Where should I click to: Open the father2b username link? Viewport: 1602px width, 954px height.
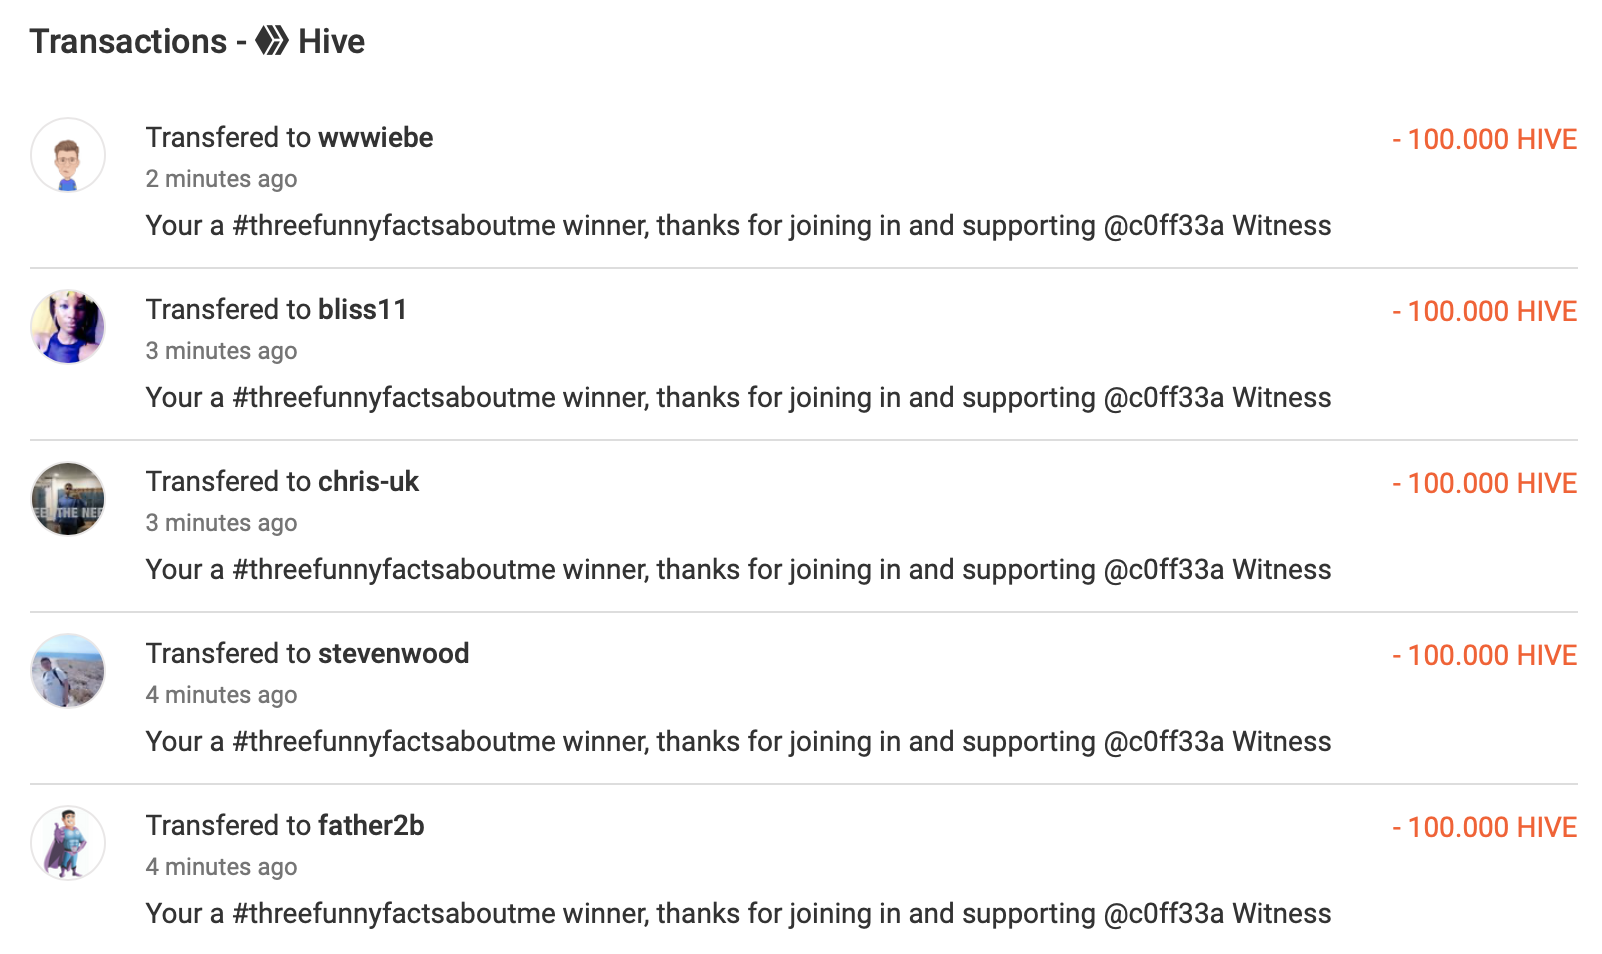click(371, 826)
